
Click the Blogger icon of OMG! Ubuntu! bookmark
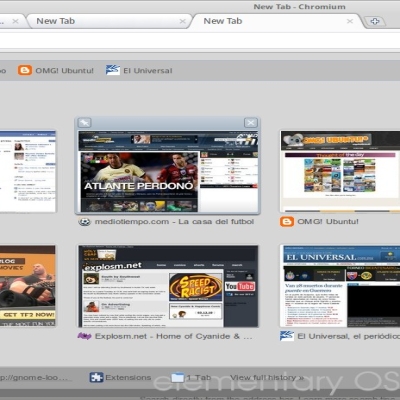[25, 70]
